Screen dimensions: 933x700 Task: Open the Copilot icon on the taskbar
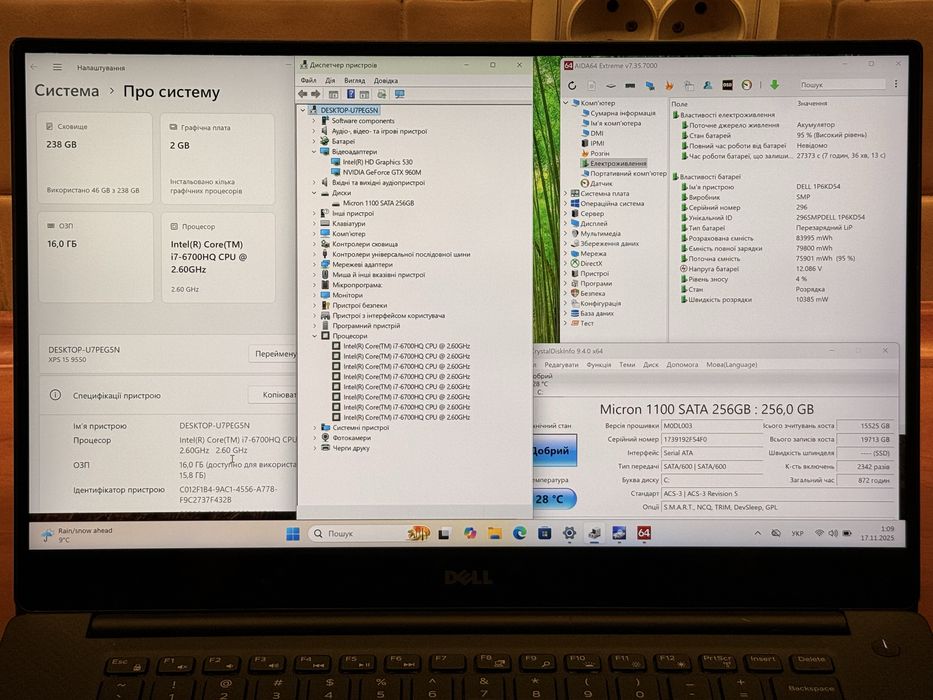pos(470,533)
